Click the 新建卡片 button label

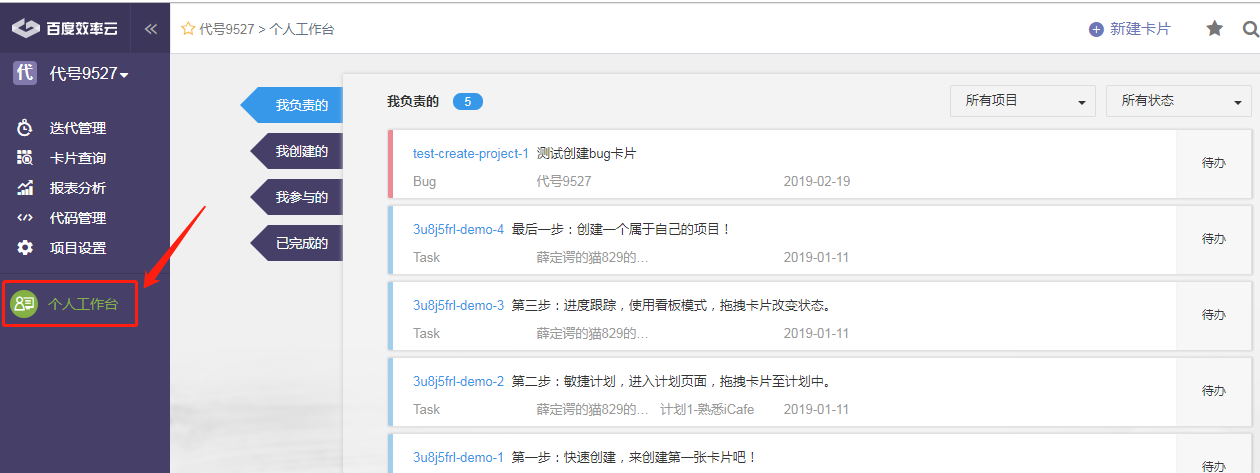pos(1140,29)
